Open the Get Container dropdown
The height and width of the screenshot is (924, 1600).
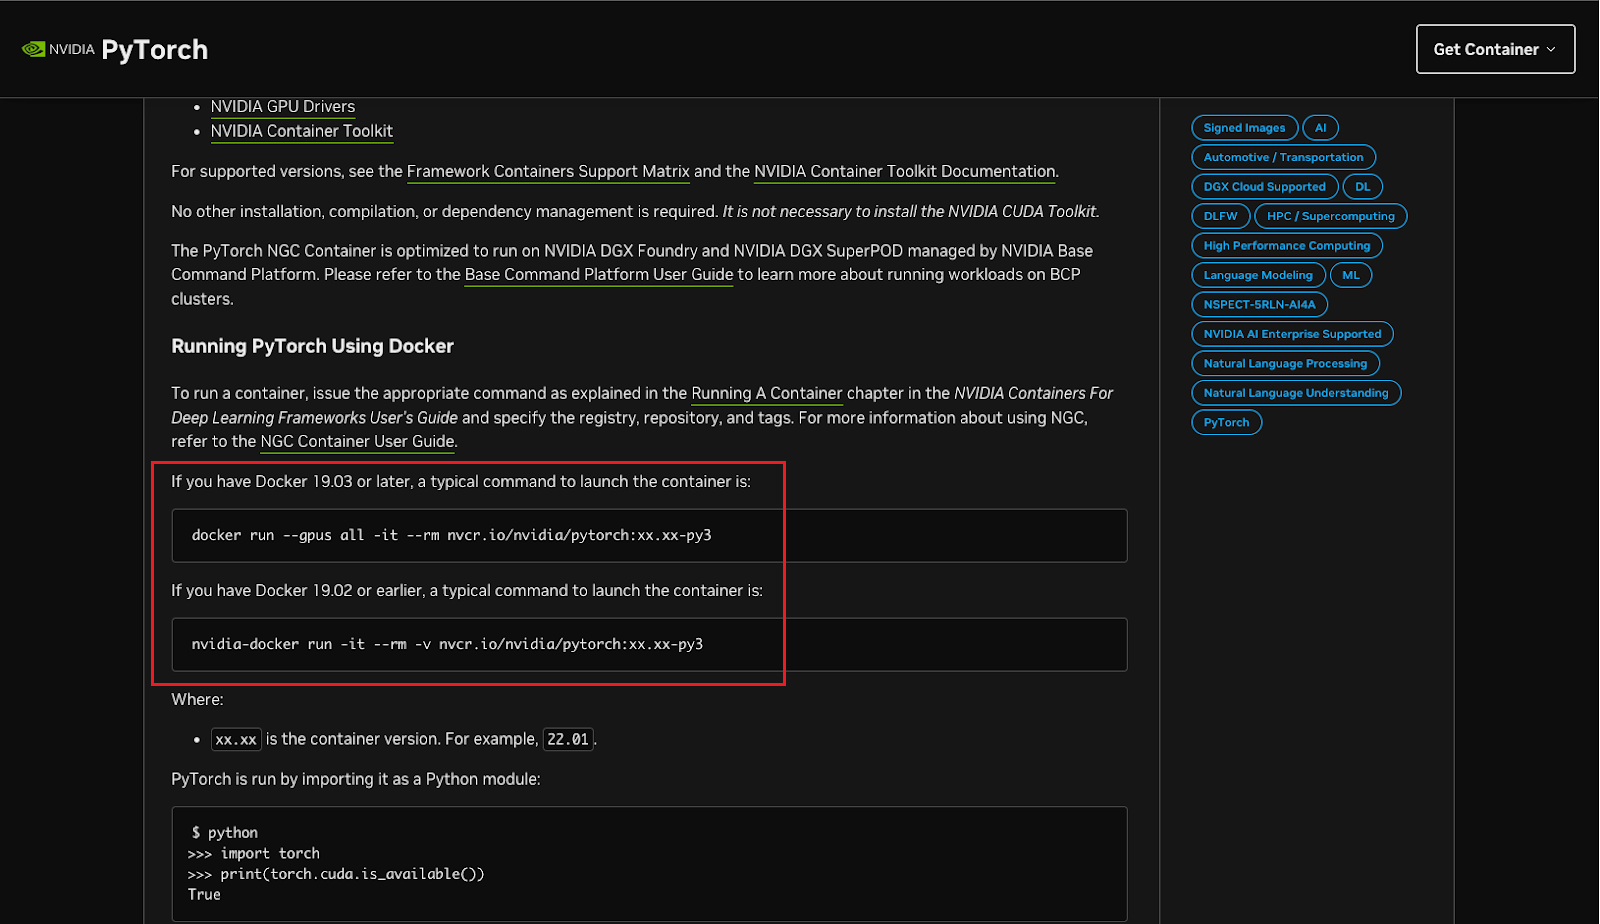point(1495,49)
